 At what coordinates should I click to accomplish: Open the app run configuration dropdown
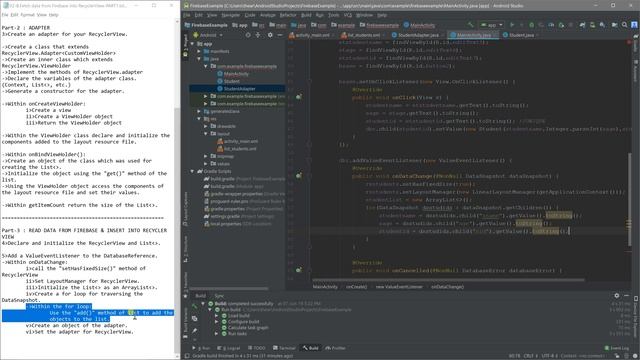[491, 25]
